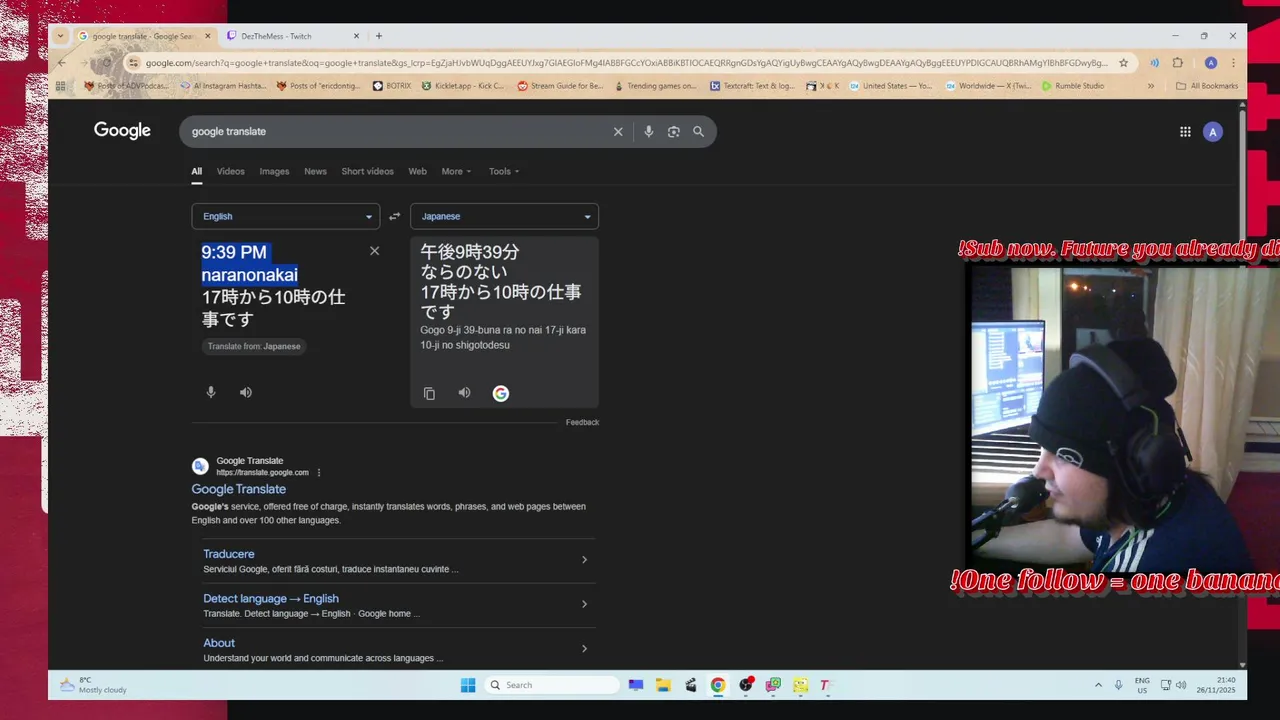Screen dimensions: 1280x720
Task: Copy the Japanese translation
Action: 429,393
